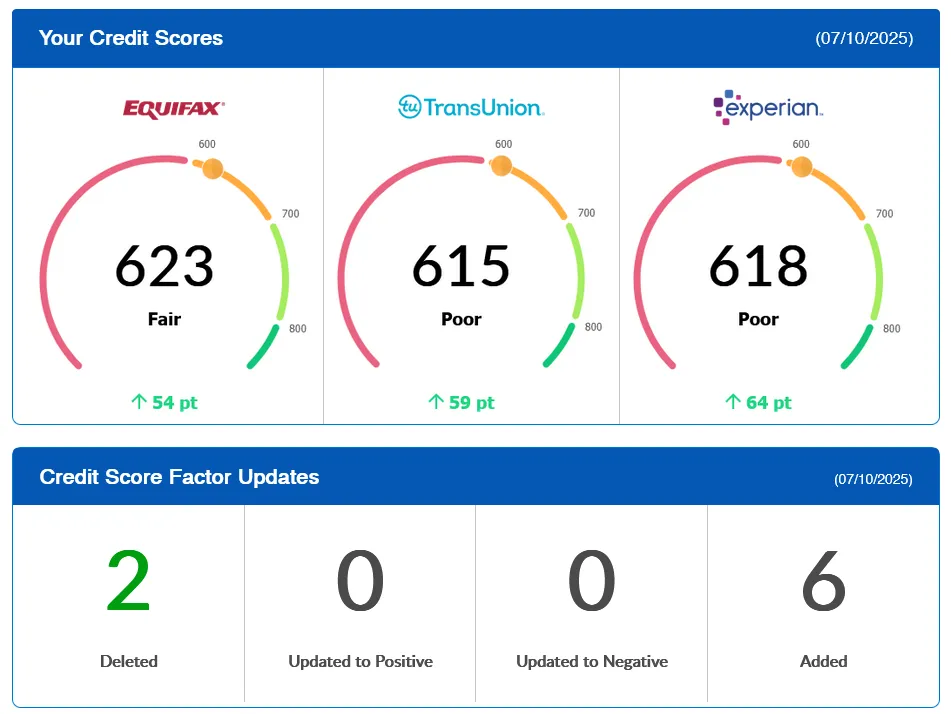Click the date in Factor Updates header
The image size is (951, 714).
point(873,479)
